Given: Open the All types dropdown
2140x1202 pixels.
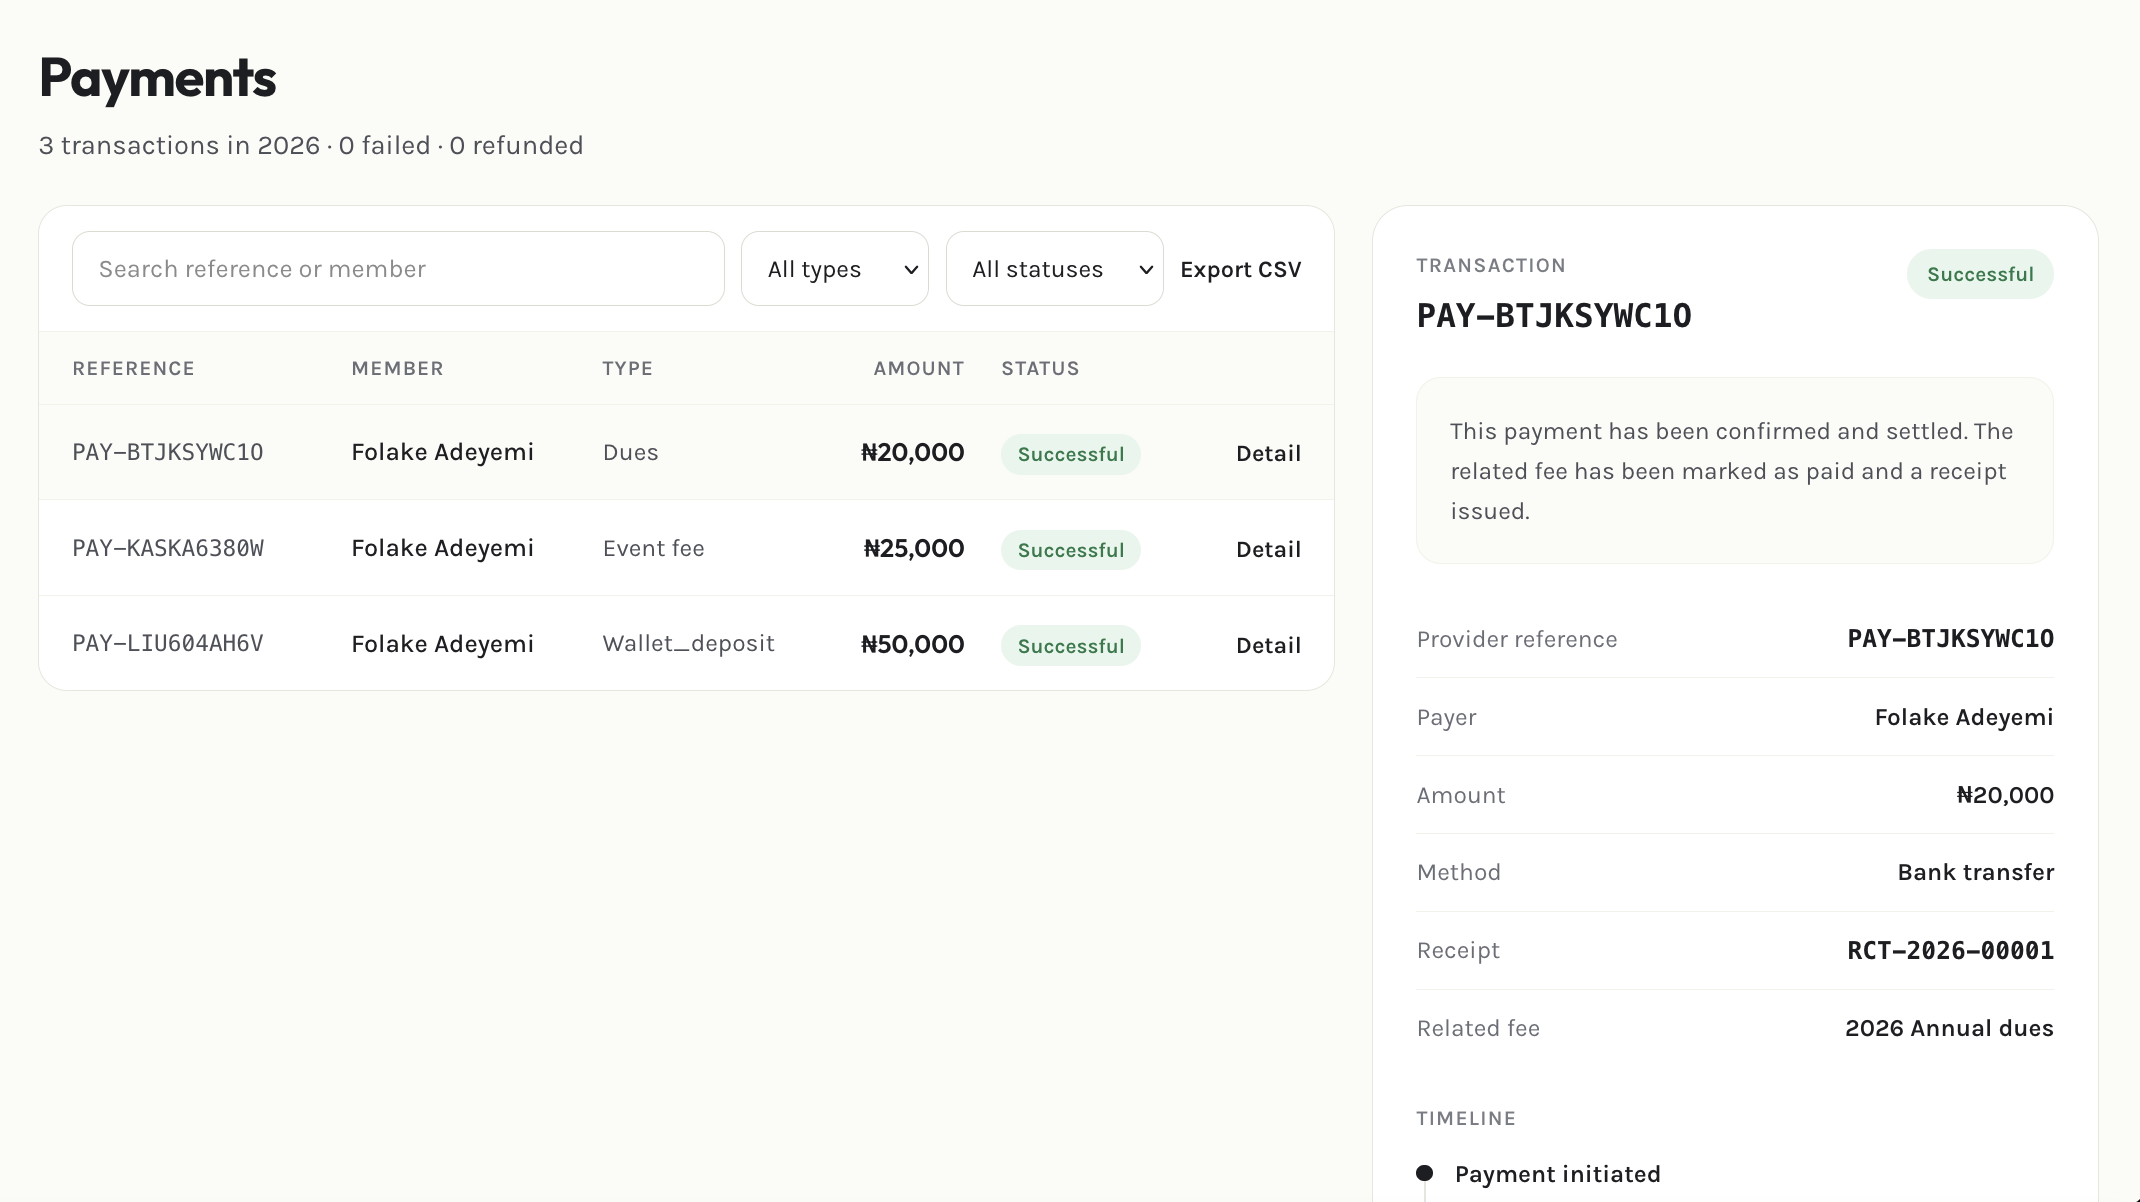Looking at the screenshot, I should [835, 269].
